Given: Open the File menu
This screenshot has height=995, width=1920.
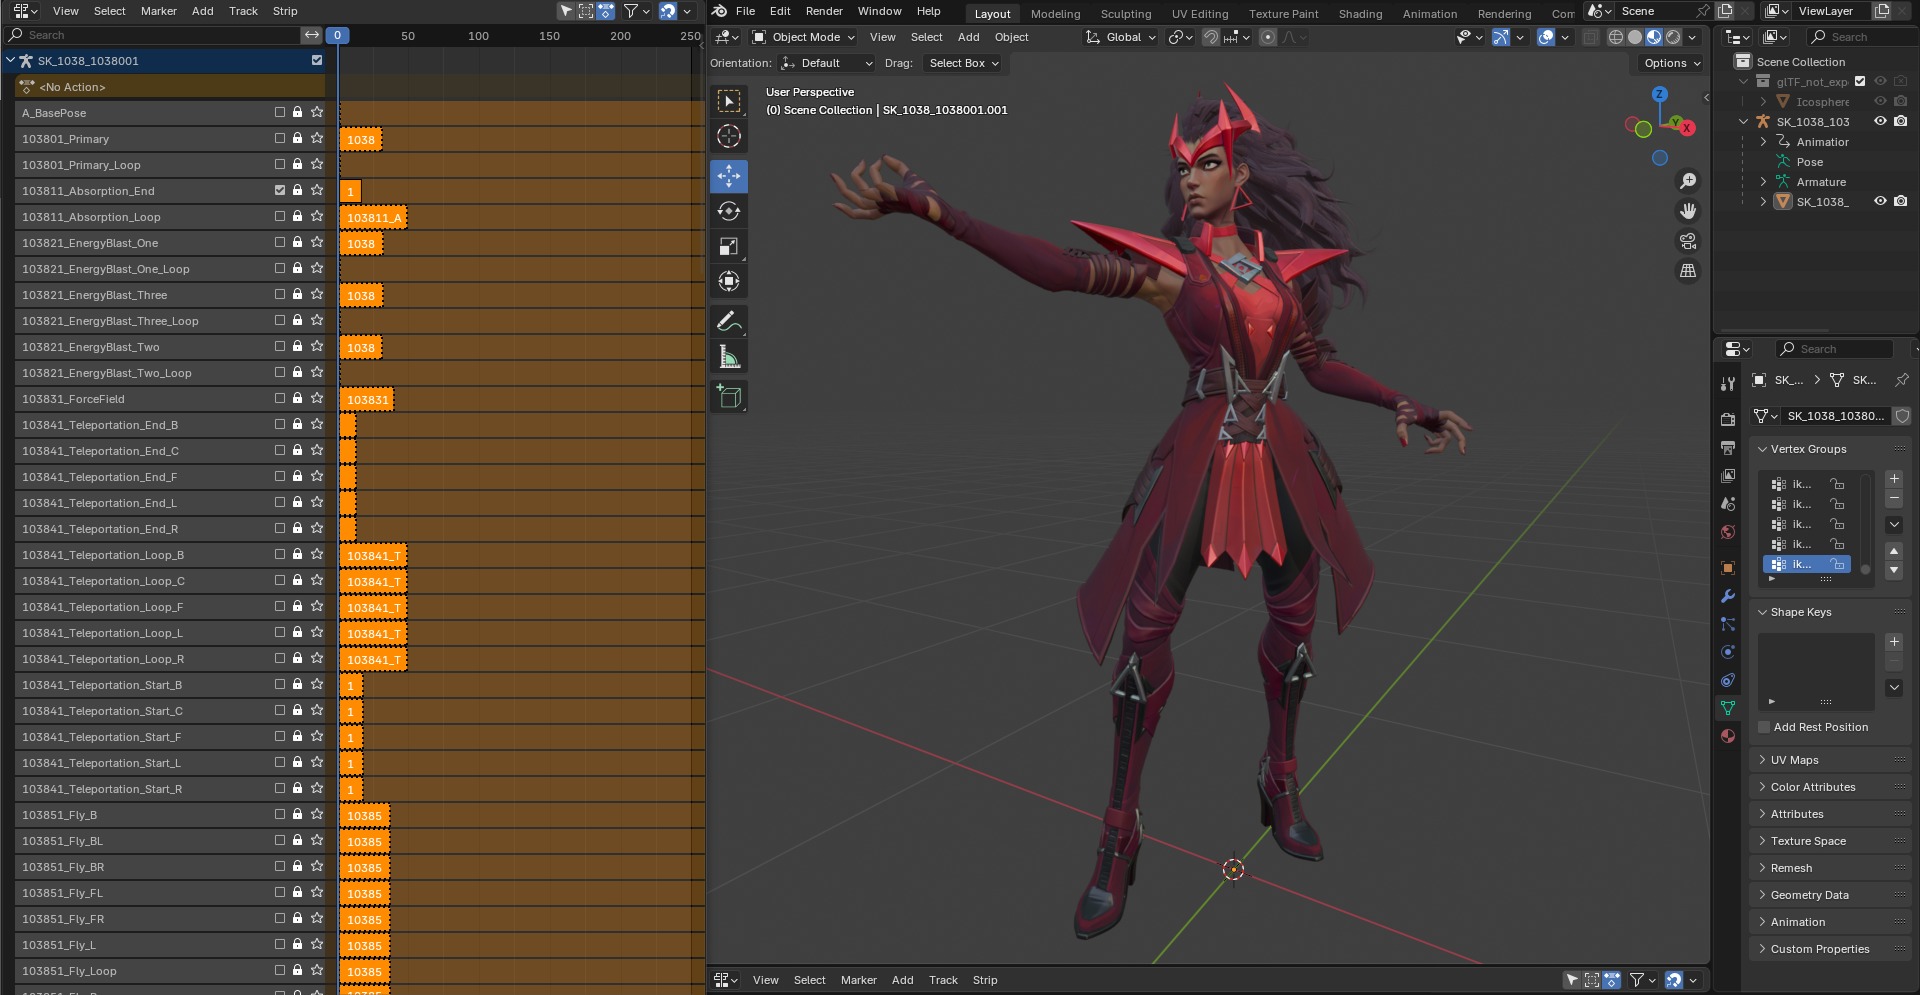Looking at the screenshot, I should tap(745, 11).
